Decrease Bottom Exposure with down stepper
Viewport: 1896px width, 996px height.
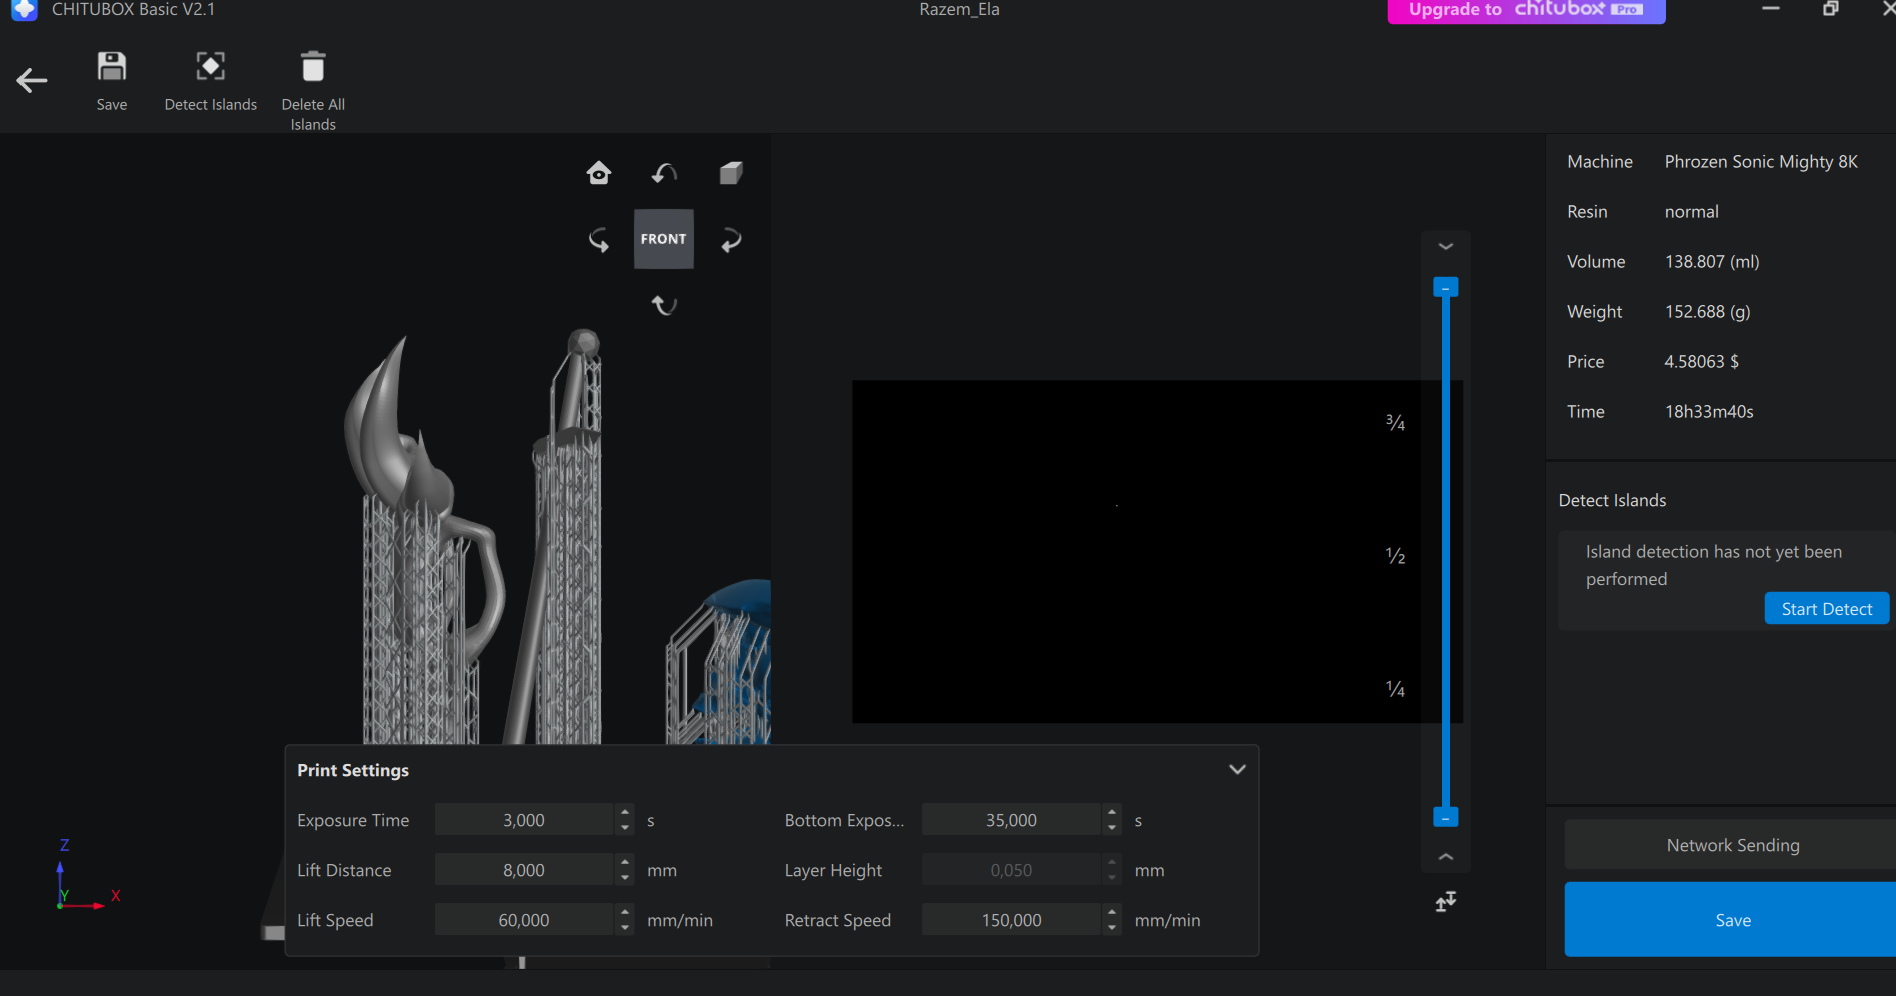[1112, 828]
